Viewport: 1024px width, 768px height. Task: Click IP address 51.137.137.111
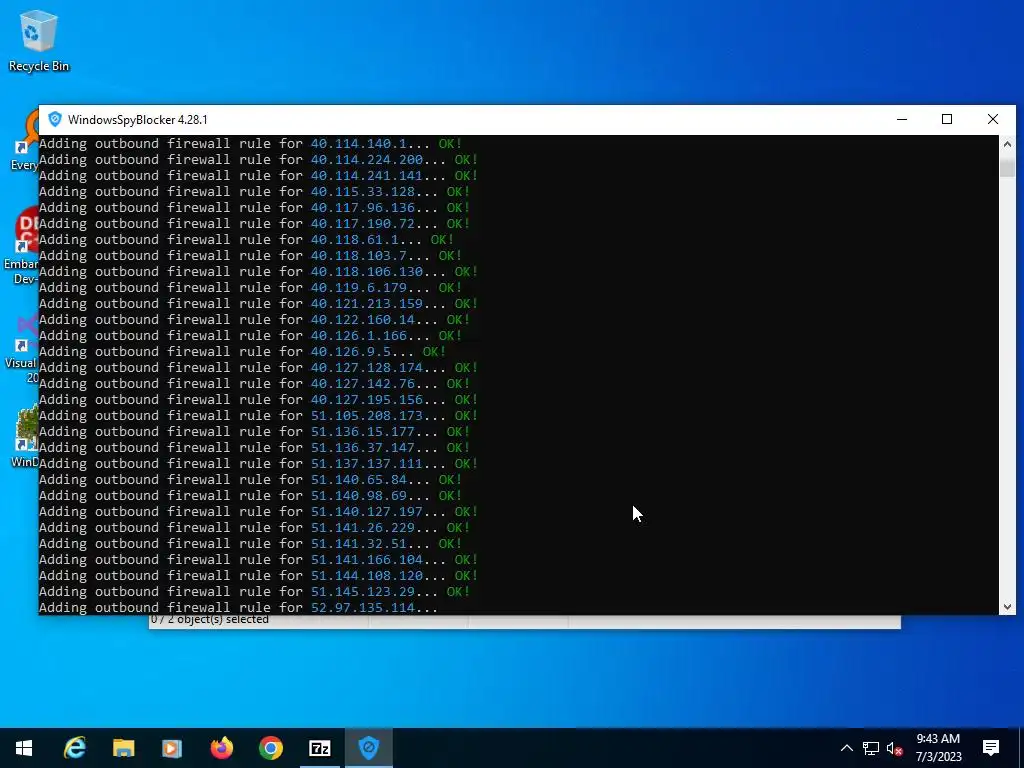(x=366, y=464)
